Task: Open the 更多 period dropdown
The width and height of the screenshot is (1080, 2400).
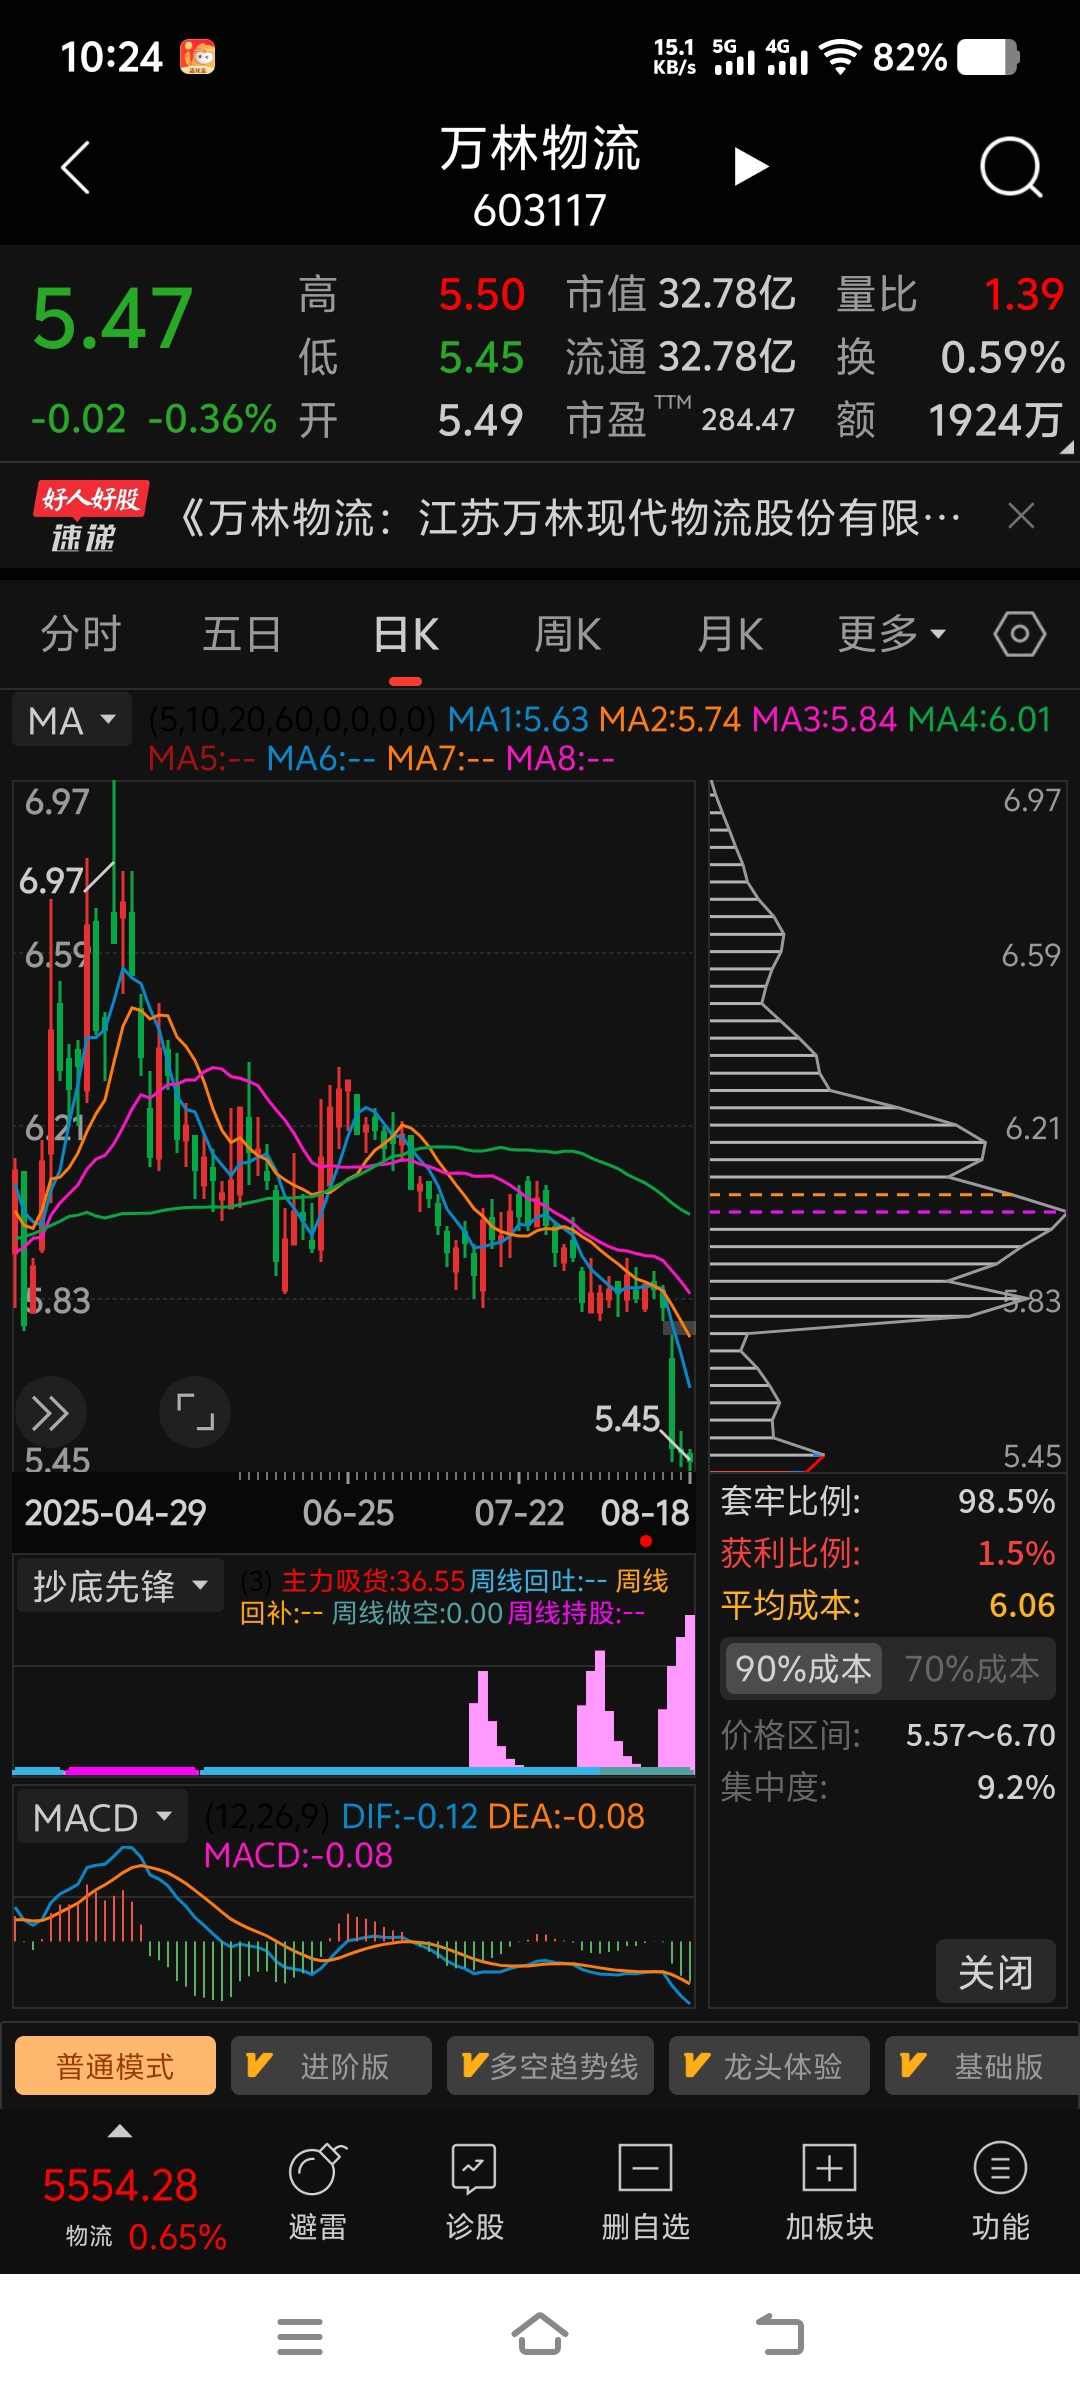Action: coord(891,634)
